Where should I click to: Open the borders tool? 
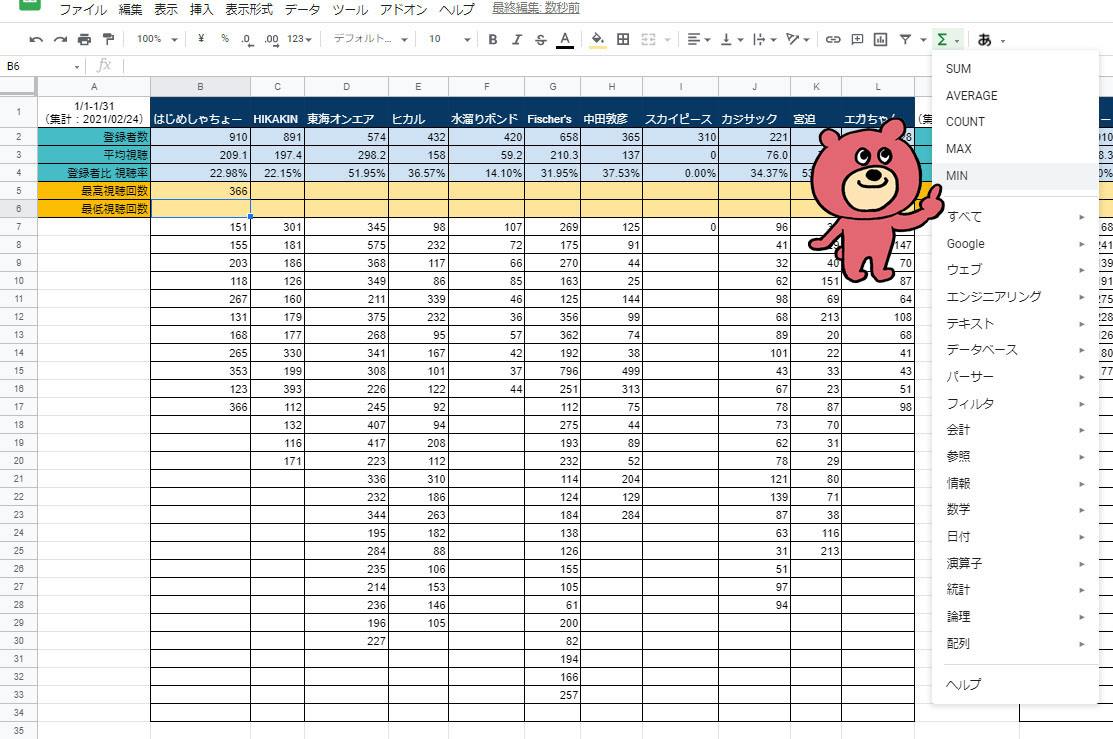(623, 40)
